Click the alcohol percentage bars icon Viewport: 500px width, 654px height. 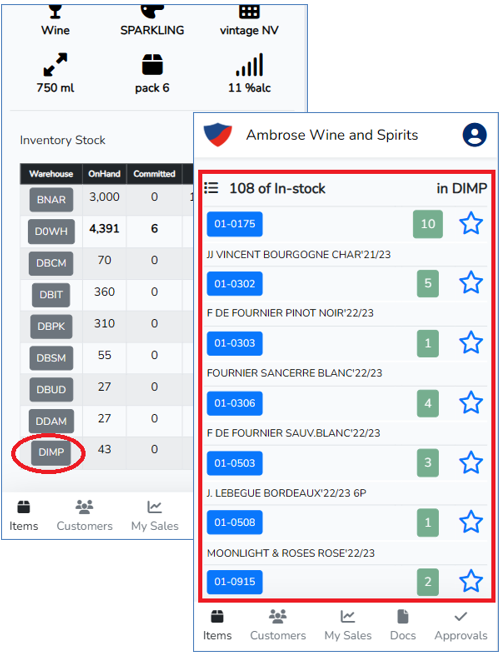point(249,64)
